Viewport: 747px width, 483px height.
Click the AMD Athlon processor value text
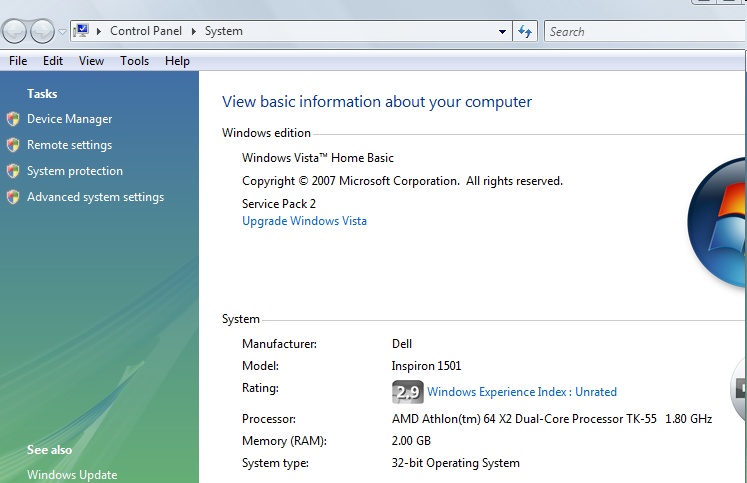click(x=552, y=419)
